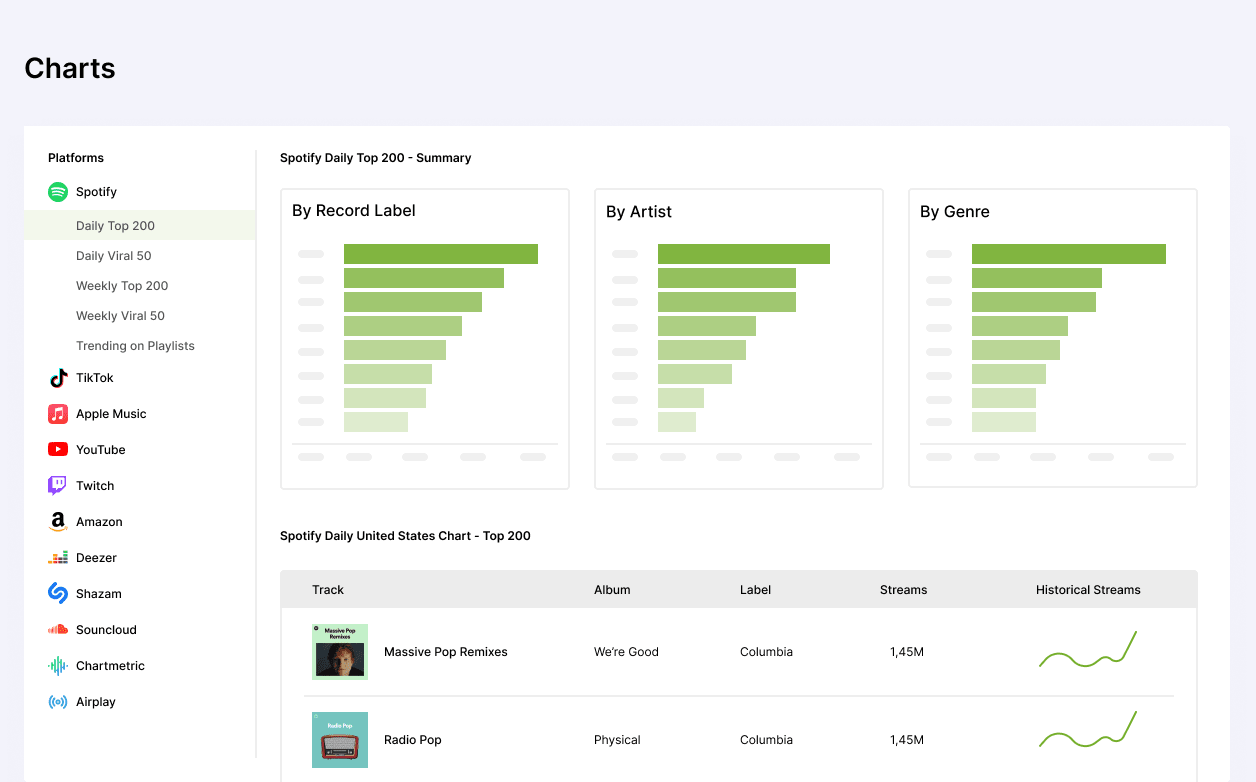Click the Radio Pop track name
Image resolution: width=1256 pixels, height=782 pixels.
click(413, 740)
